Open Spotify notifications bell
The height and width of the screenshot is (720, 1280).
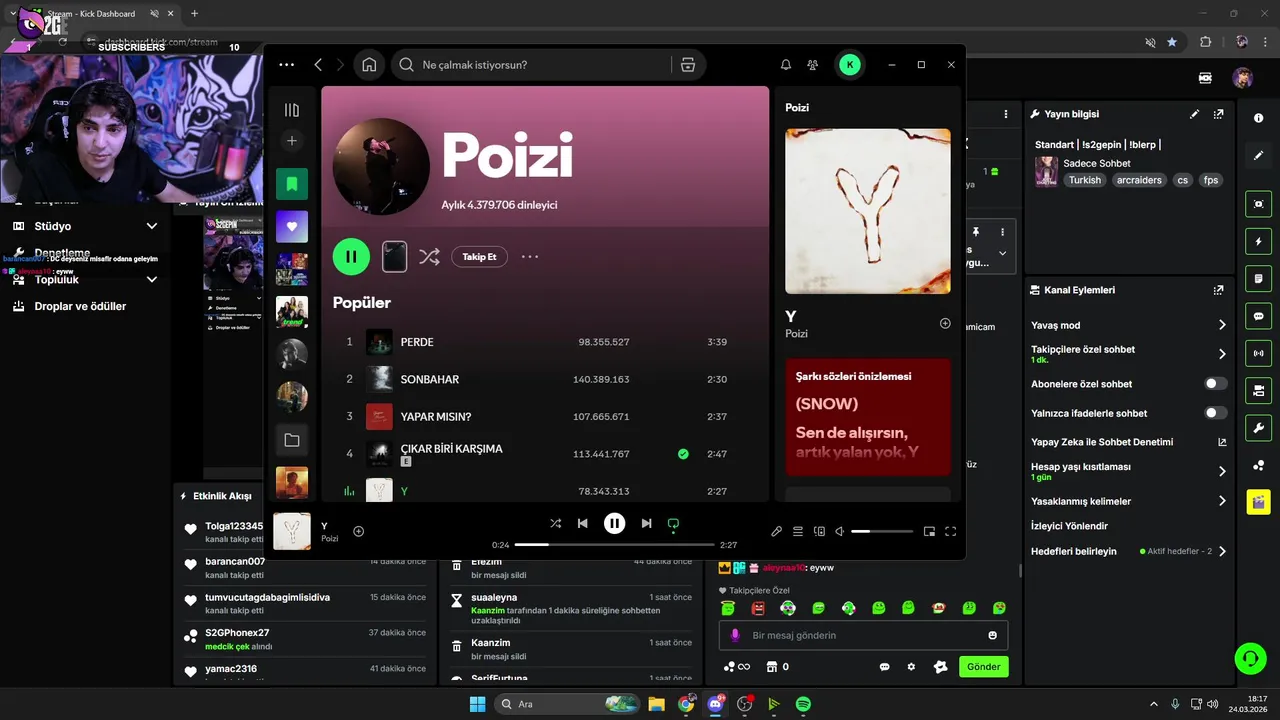786,65
